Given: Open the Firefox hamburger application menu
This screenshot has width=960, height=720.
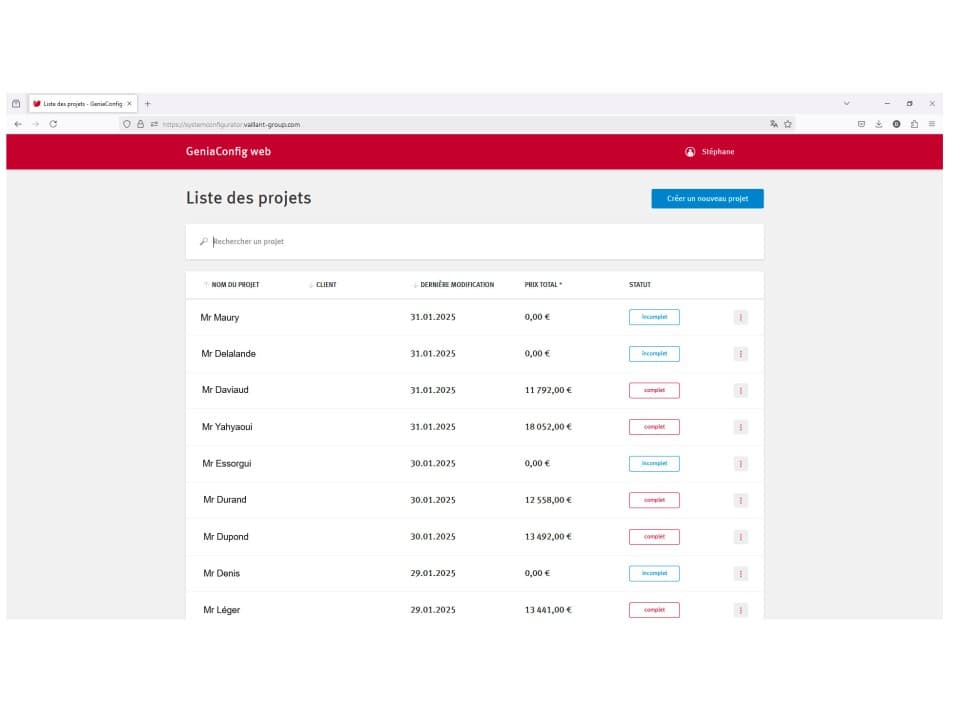Looking at the screenshot, I should (932, 124).
